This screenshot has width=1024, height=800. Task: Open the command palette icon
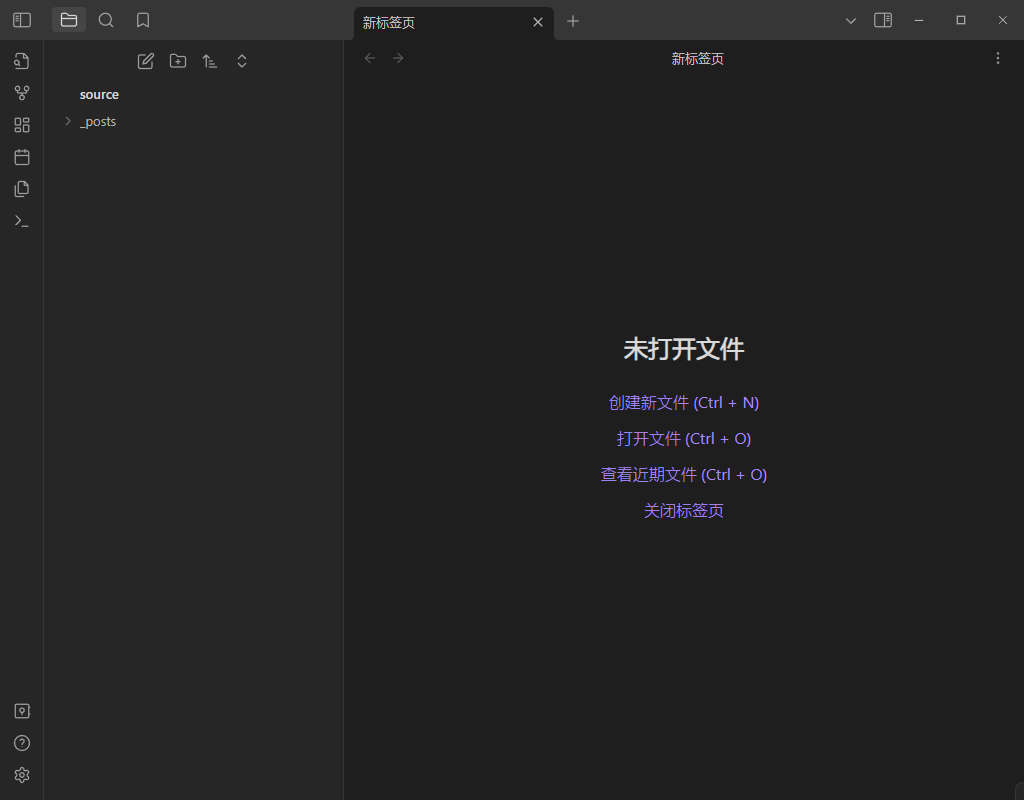[22, 221]
